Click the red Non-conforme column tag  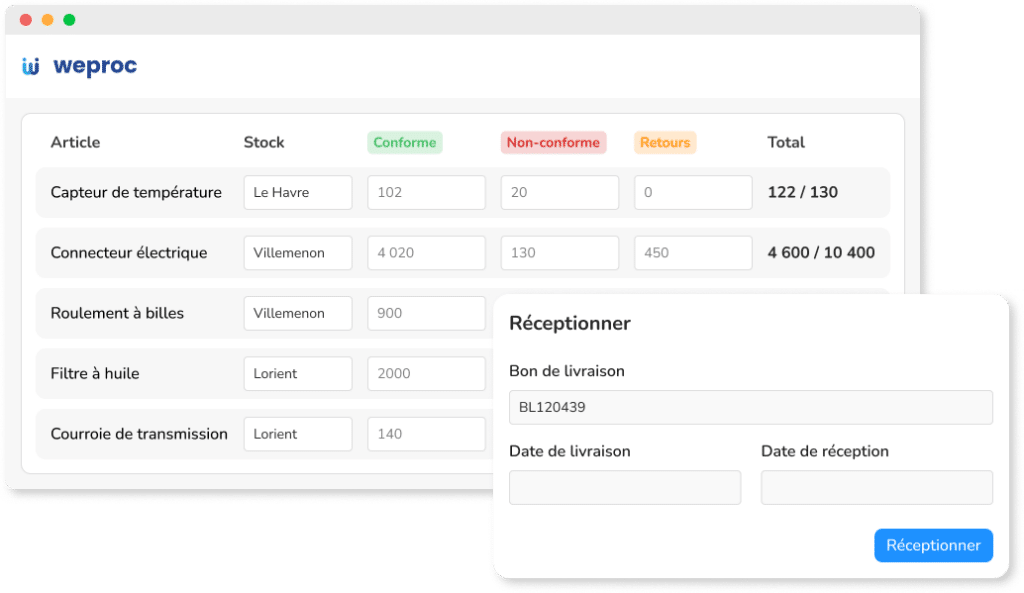point(553,142)
